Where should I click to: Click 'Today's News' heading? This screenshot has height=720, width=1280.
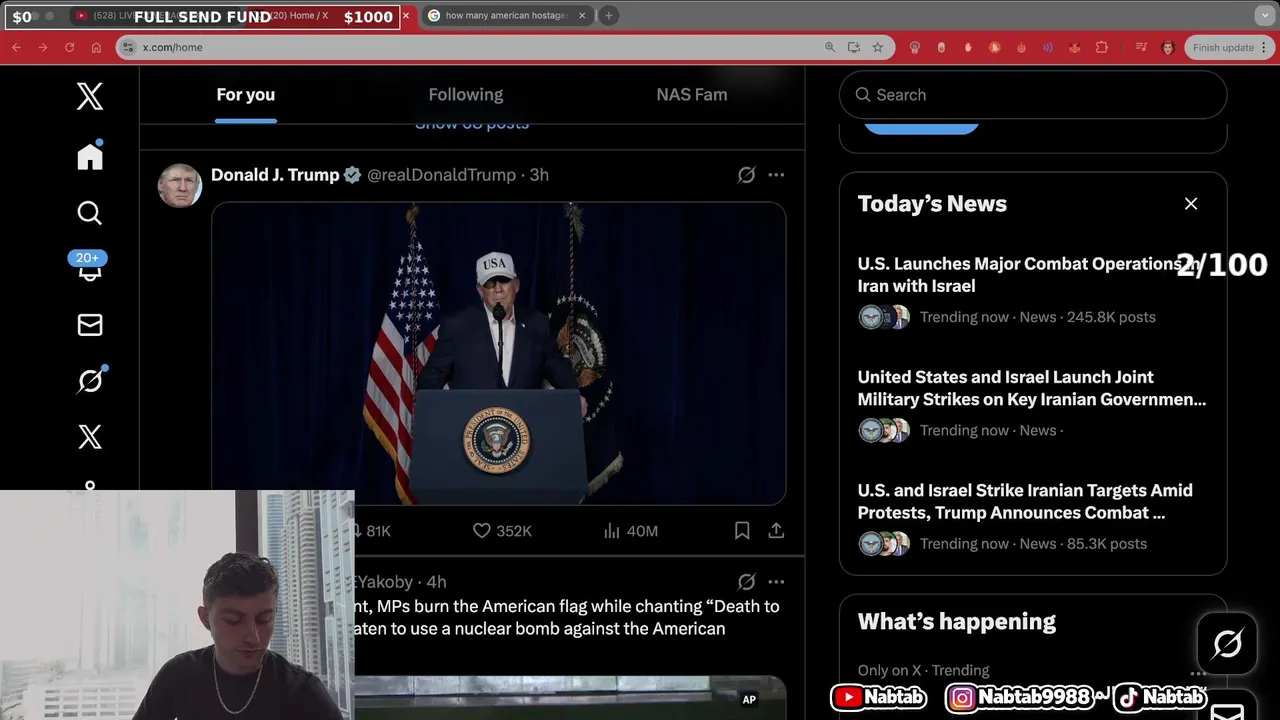932,204
